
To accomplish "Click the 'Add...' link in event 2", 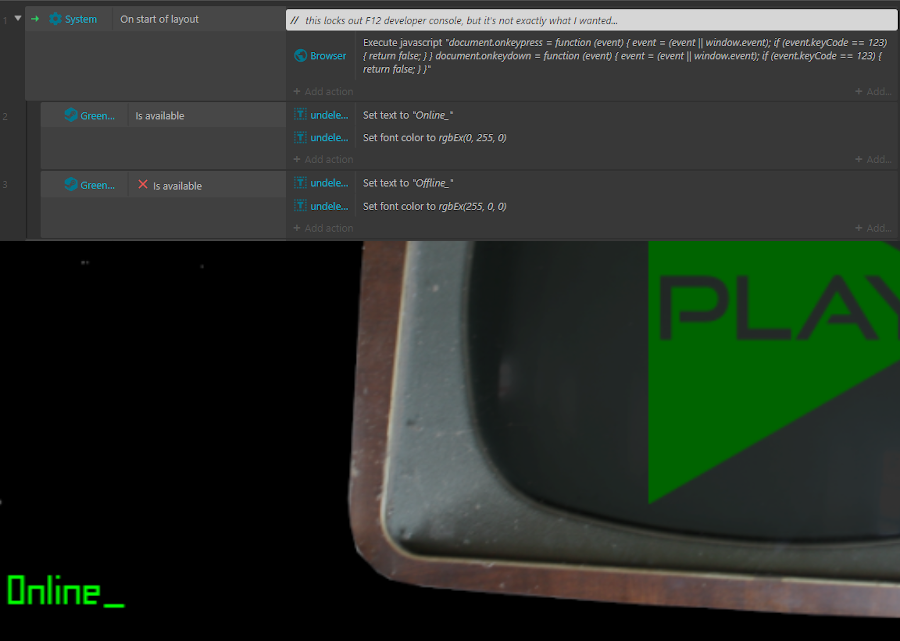I will 873,159.
